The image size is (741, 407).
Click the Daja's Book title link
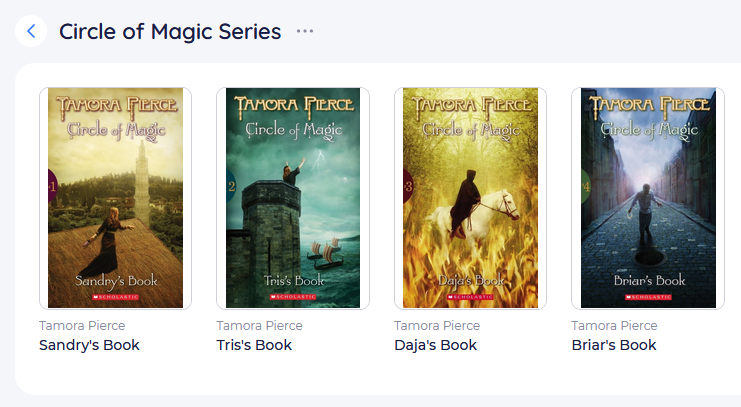tap(436, 345)
